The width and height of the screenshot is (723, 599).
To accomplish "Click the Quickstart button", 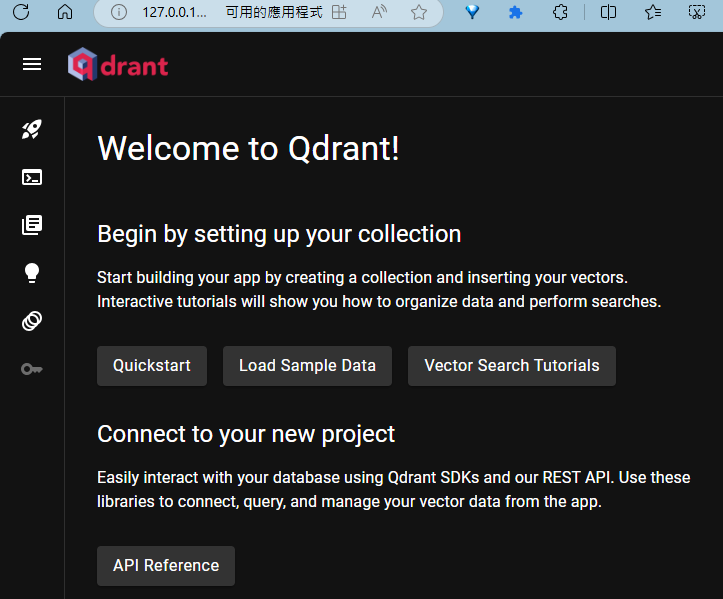I will (x=152, y=366).
